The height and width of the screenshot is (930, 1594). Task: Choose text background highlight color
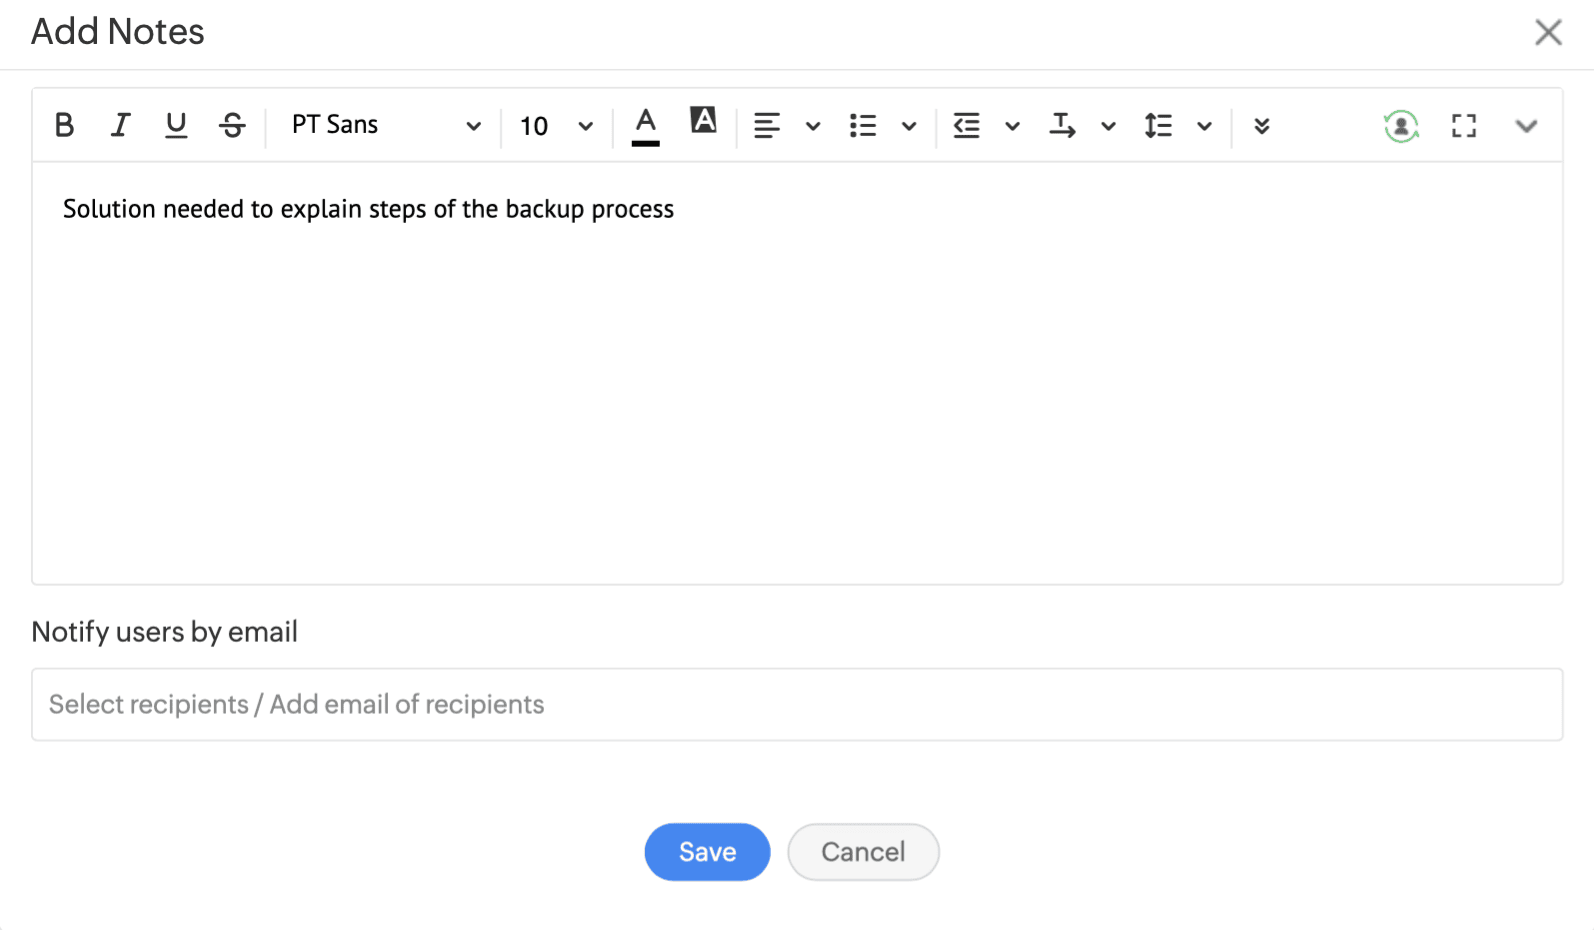coord(703,121)
